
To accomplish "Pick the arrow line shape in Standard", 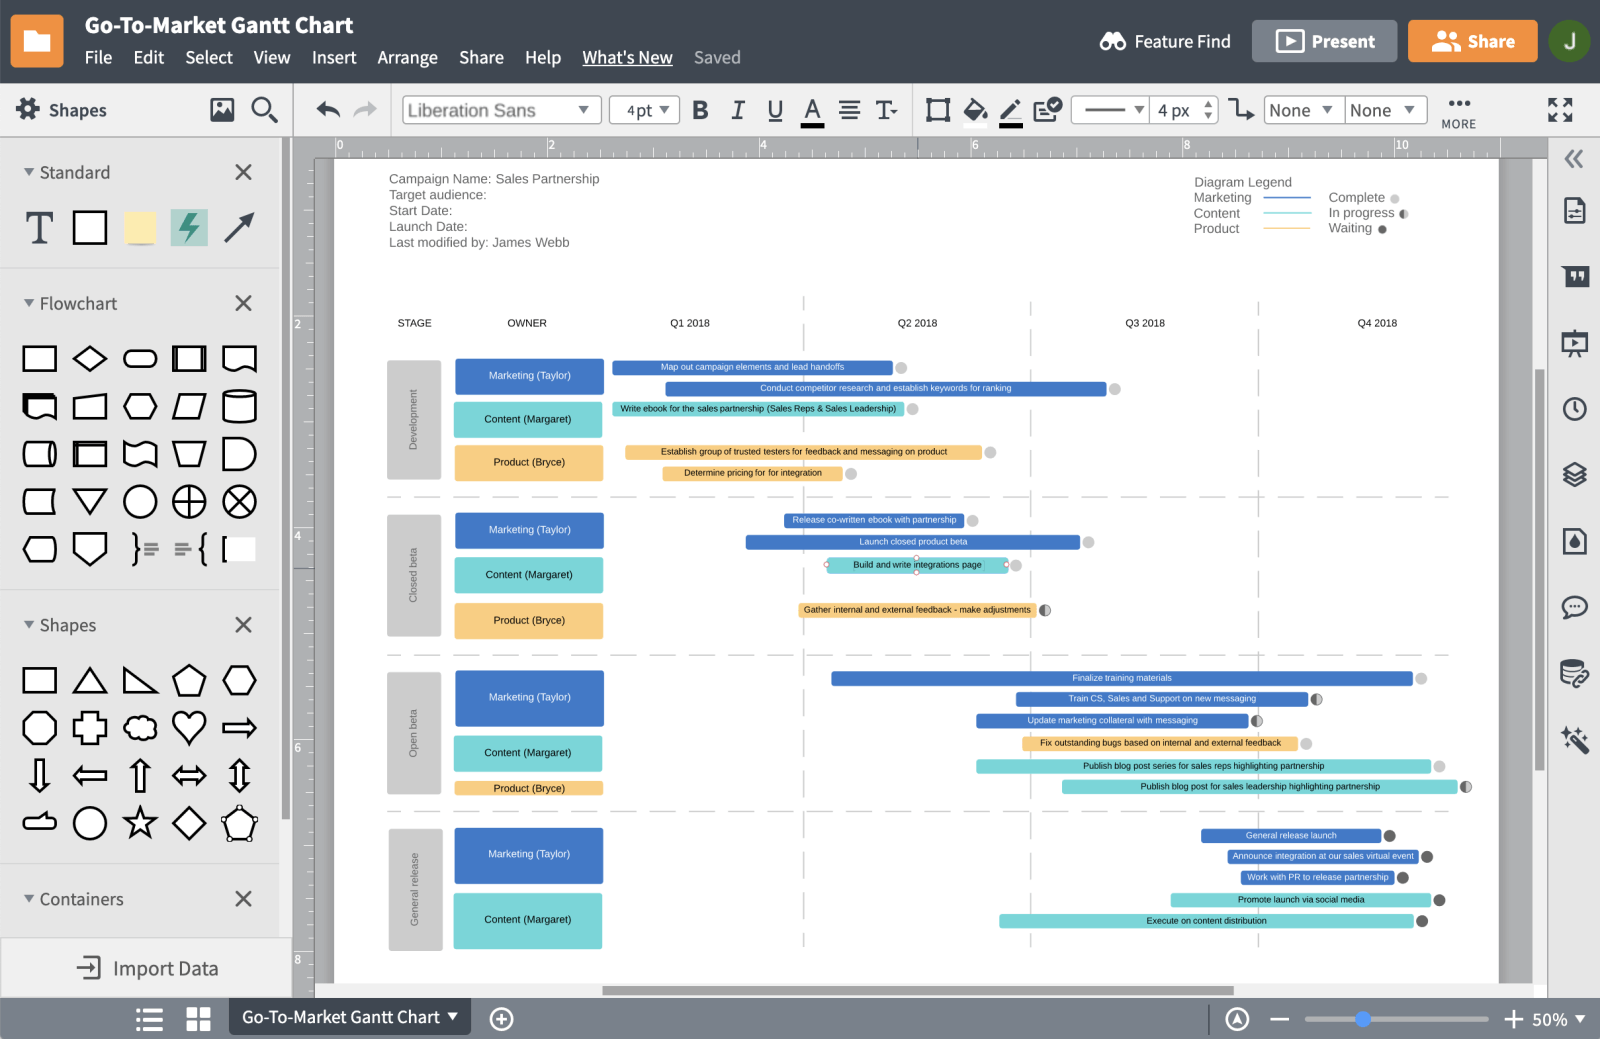I will click(239, 228).
